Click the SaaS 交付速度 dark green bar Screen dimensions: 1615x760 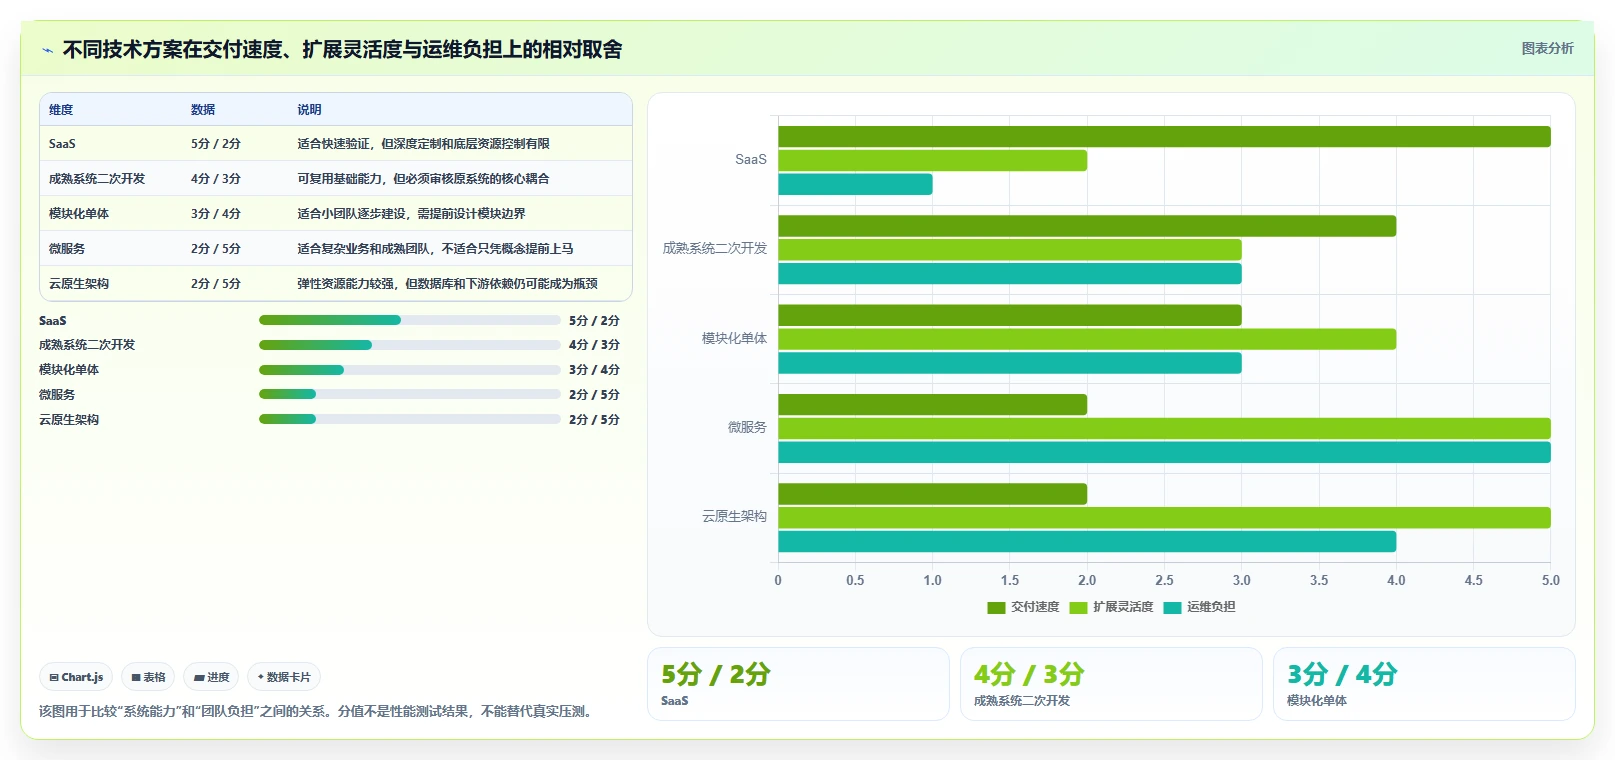pyautogui.click(x=1164, y=137)
